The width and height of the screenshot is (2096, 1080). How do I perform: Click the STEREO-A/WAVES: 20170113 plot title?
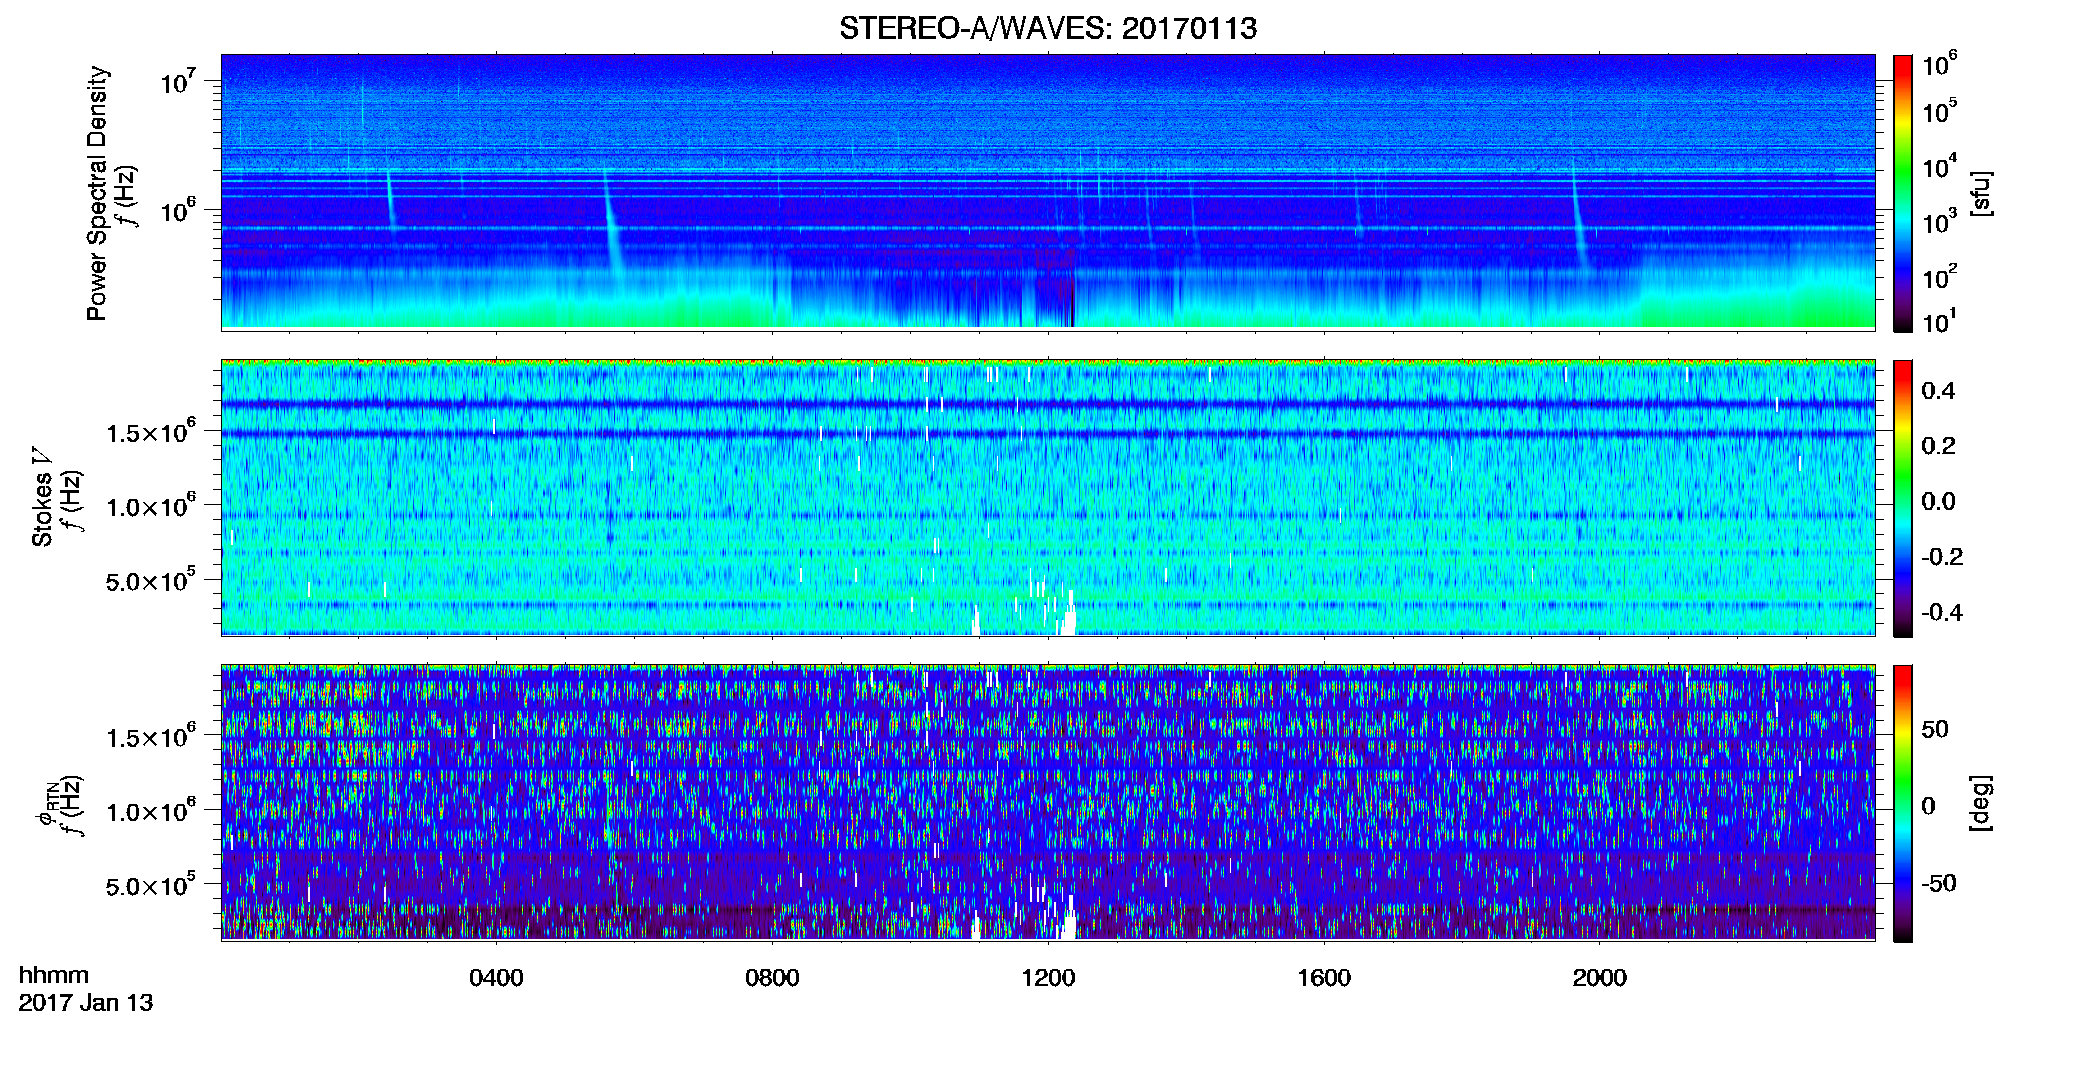pos(1048,28)
